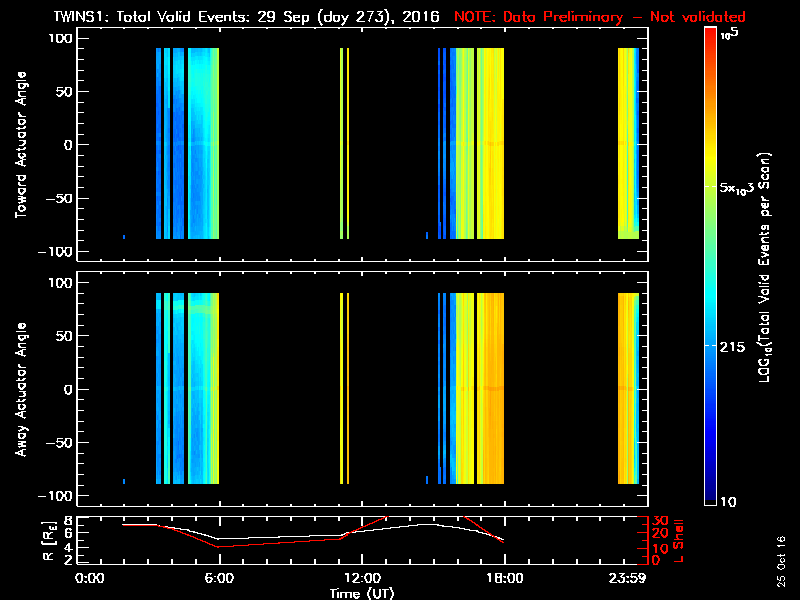Click the red 'L Shell' axis label
The width and height of the screenshot is (800, 600).
679,540
